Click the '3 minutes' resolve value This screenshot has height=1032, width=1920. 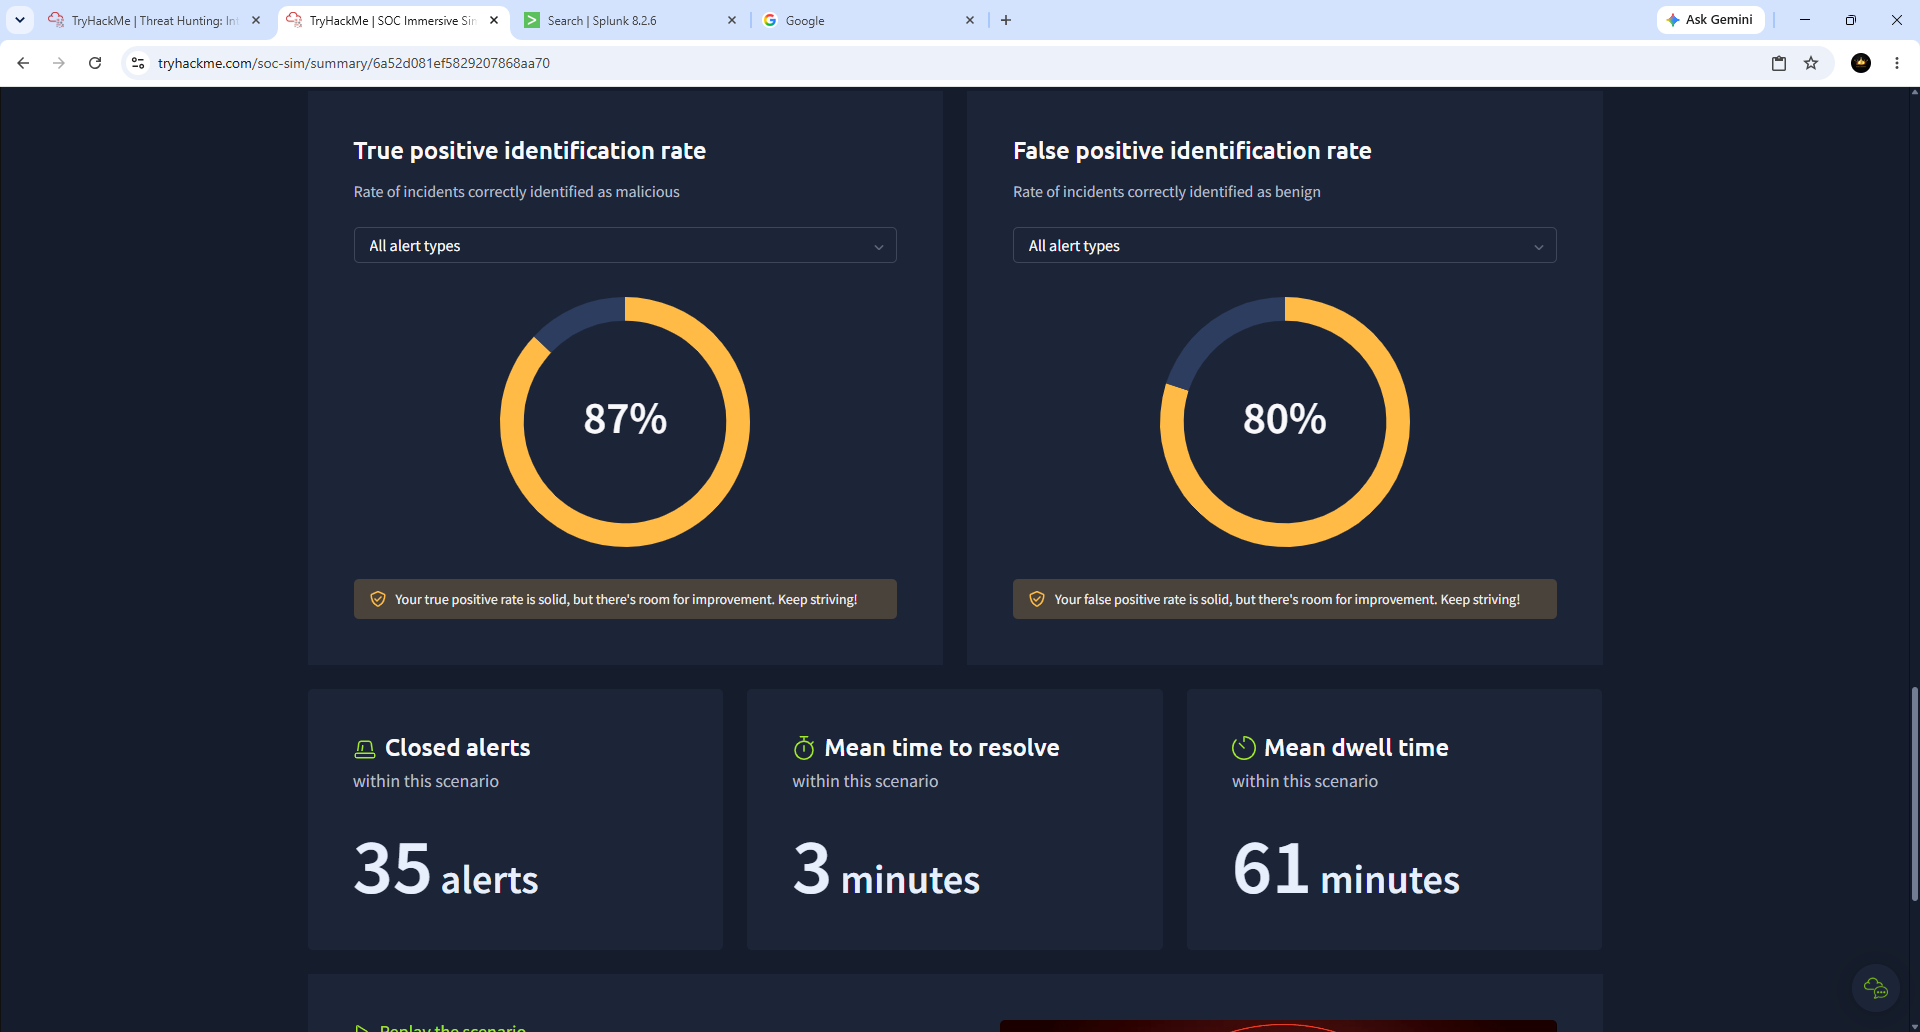point(886,869)
